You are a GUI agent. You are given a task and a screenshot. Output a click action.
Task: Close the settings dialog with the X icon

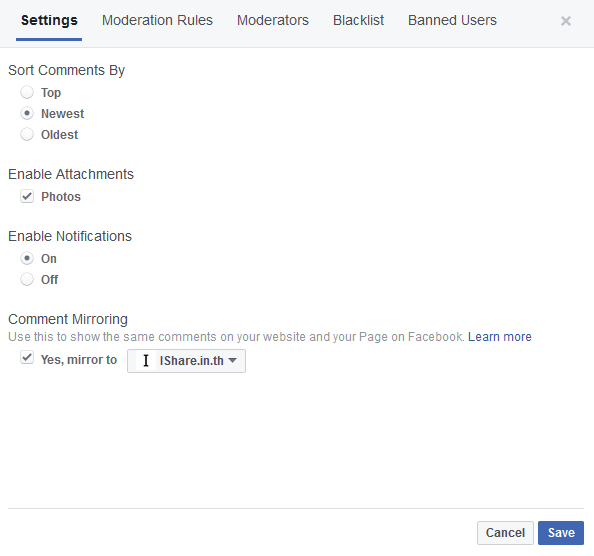pos(566,21)
